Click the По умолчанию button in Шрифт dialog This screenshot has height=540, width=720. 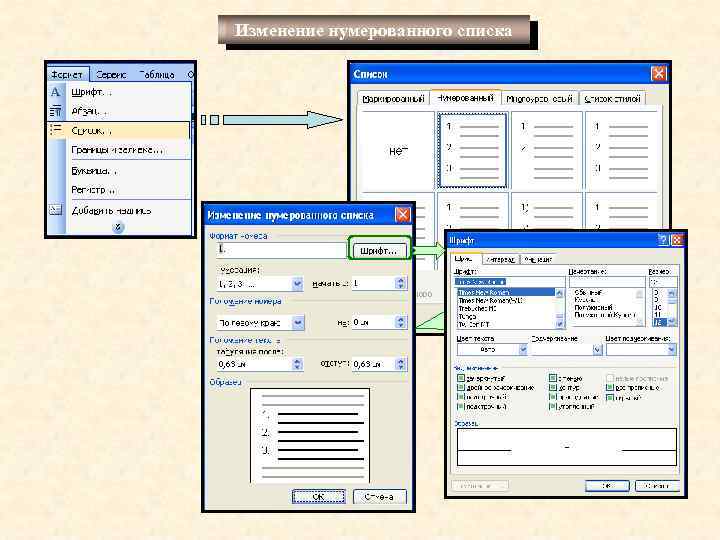pyautogui.click(x=480, y=485)
